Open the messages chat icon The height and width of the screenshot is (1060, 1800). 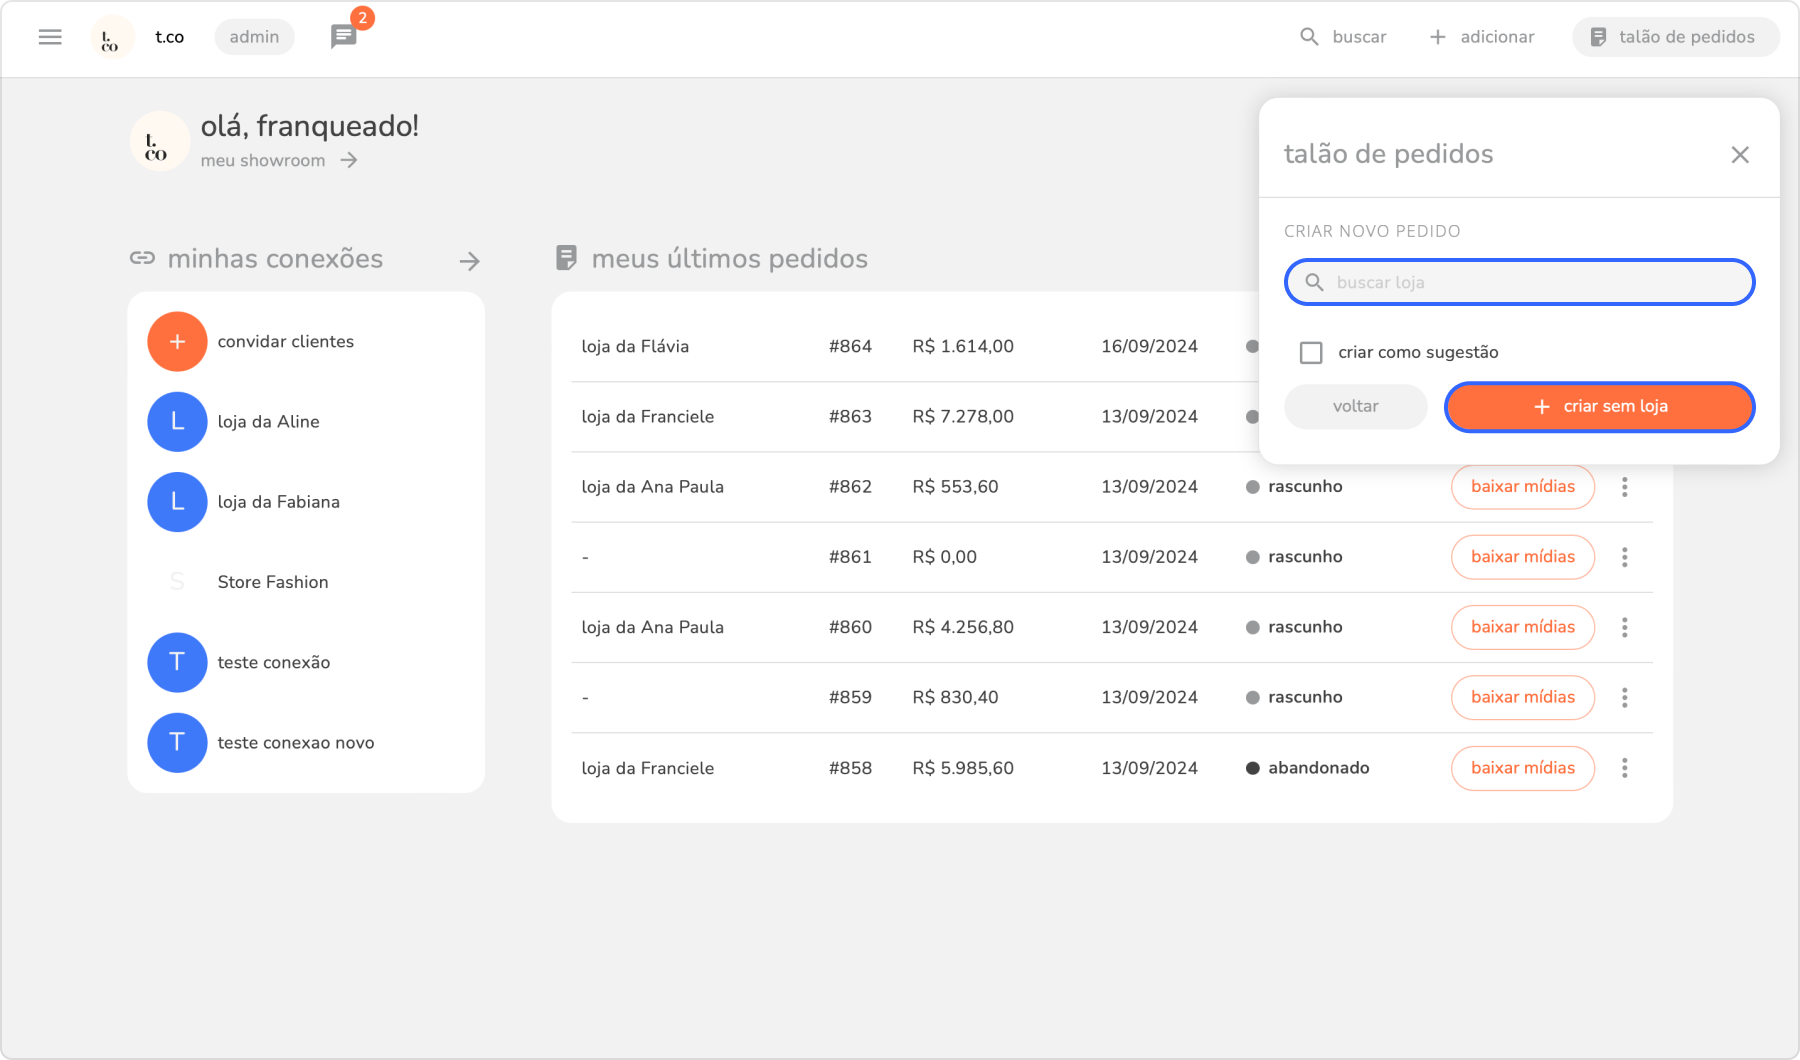pyautogui.click(x=343, y=37)
